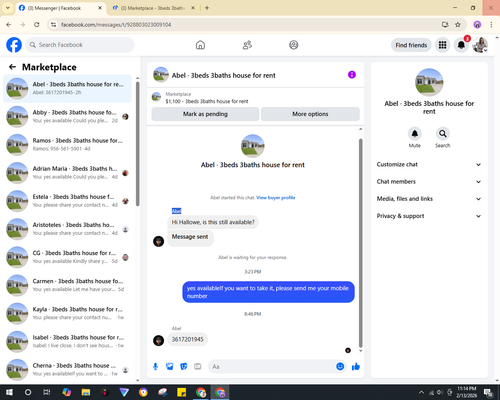500x400 pixels.
Task: Open conversation information purple icon
Action: tap(352, 75)
